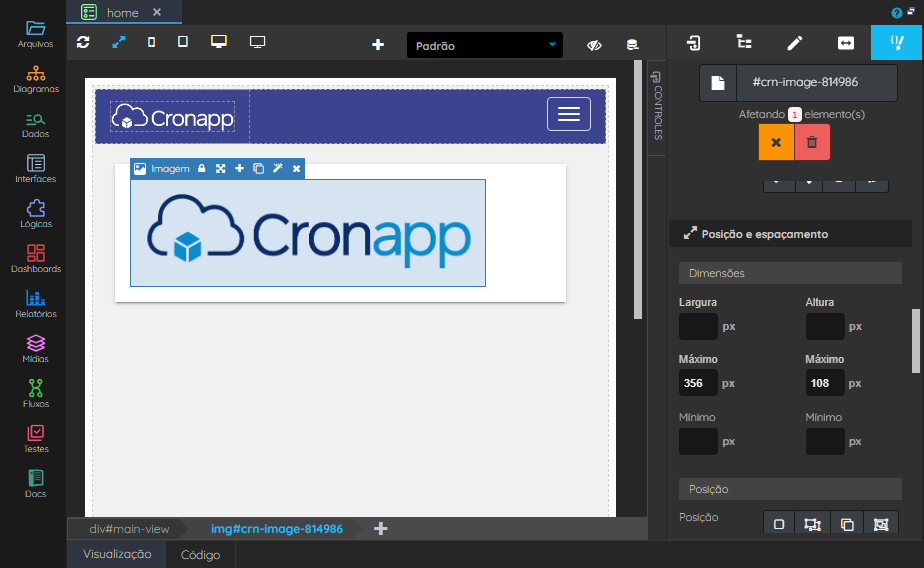Click the orange clear selection button
The image size is (924, 568).
[x=776, y=142]
